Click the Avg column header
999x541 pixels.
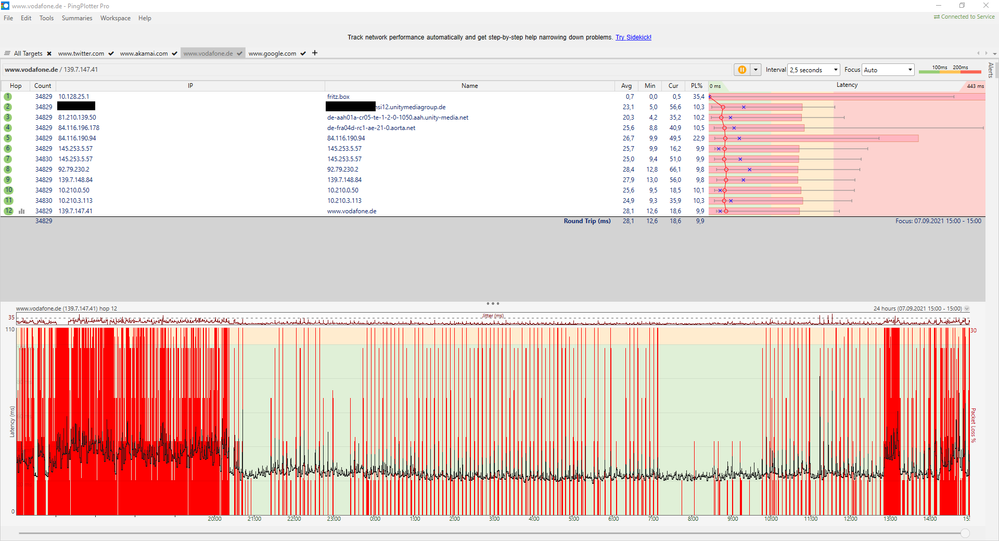pyautogui.click(x=626, y=85)
